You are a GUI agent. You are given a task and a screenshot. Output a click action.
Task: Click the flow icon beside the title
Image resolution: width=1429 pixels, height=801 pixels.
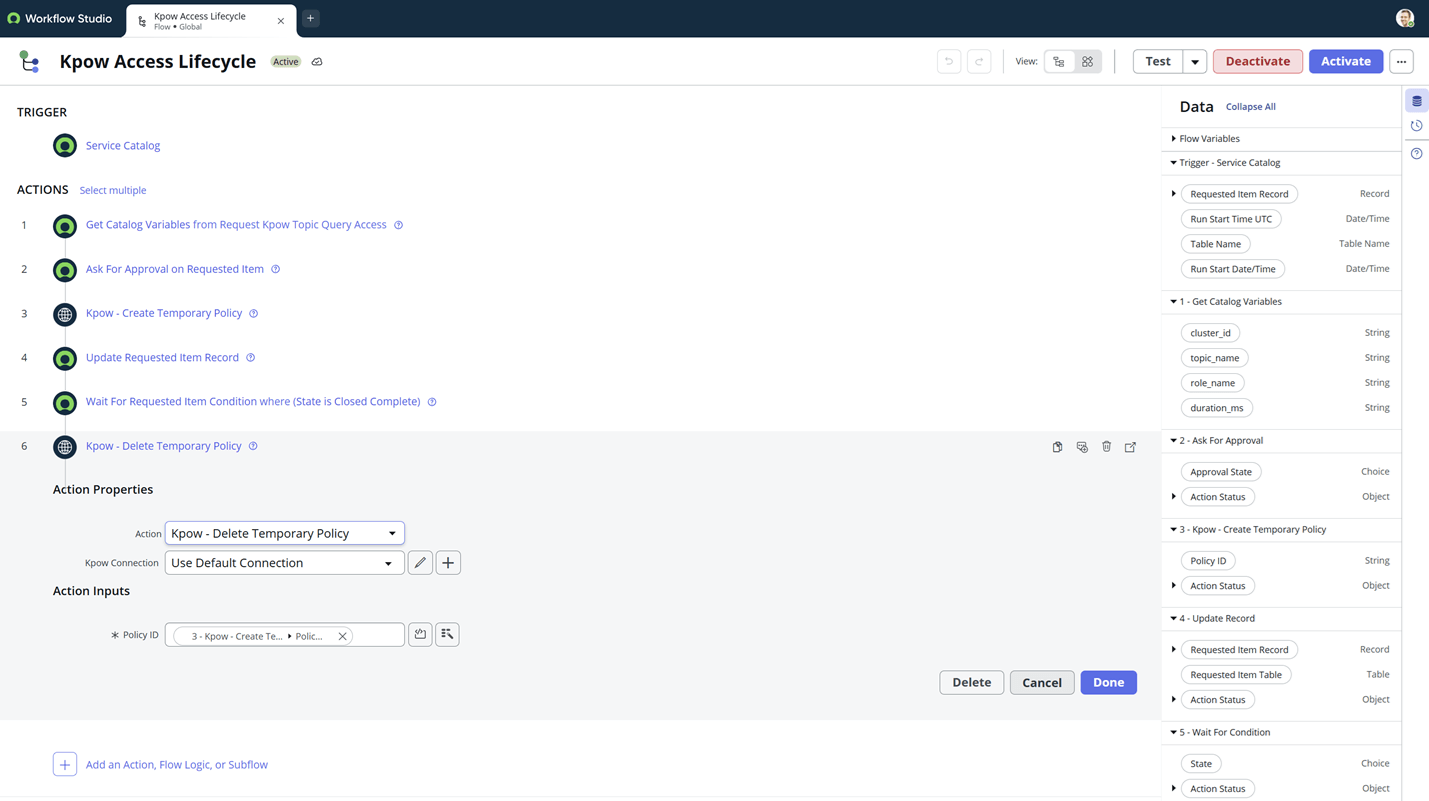[30, 62]
